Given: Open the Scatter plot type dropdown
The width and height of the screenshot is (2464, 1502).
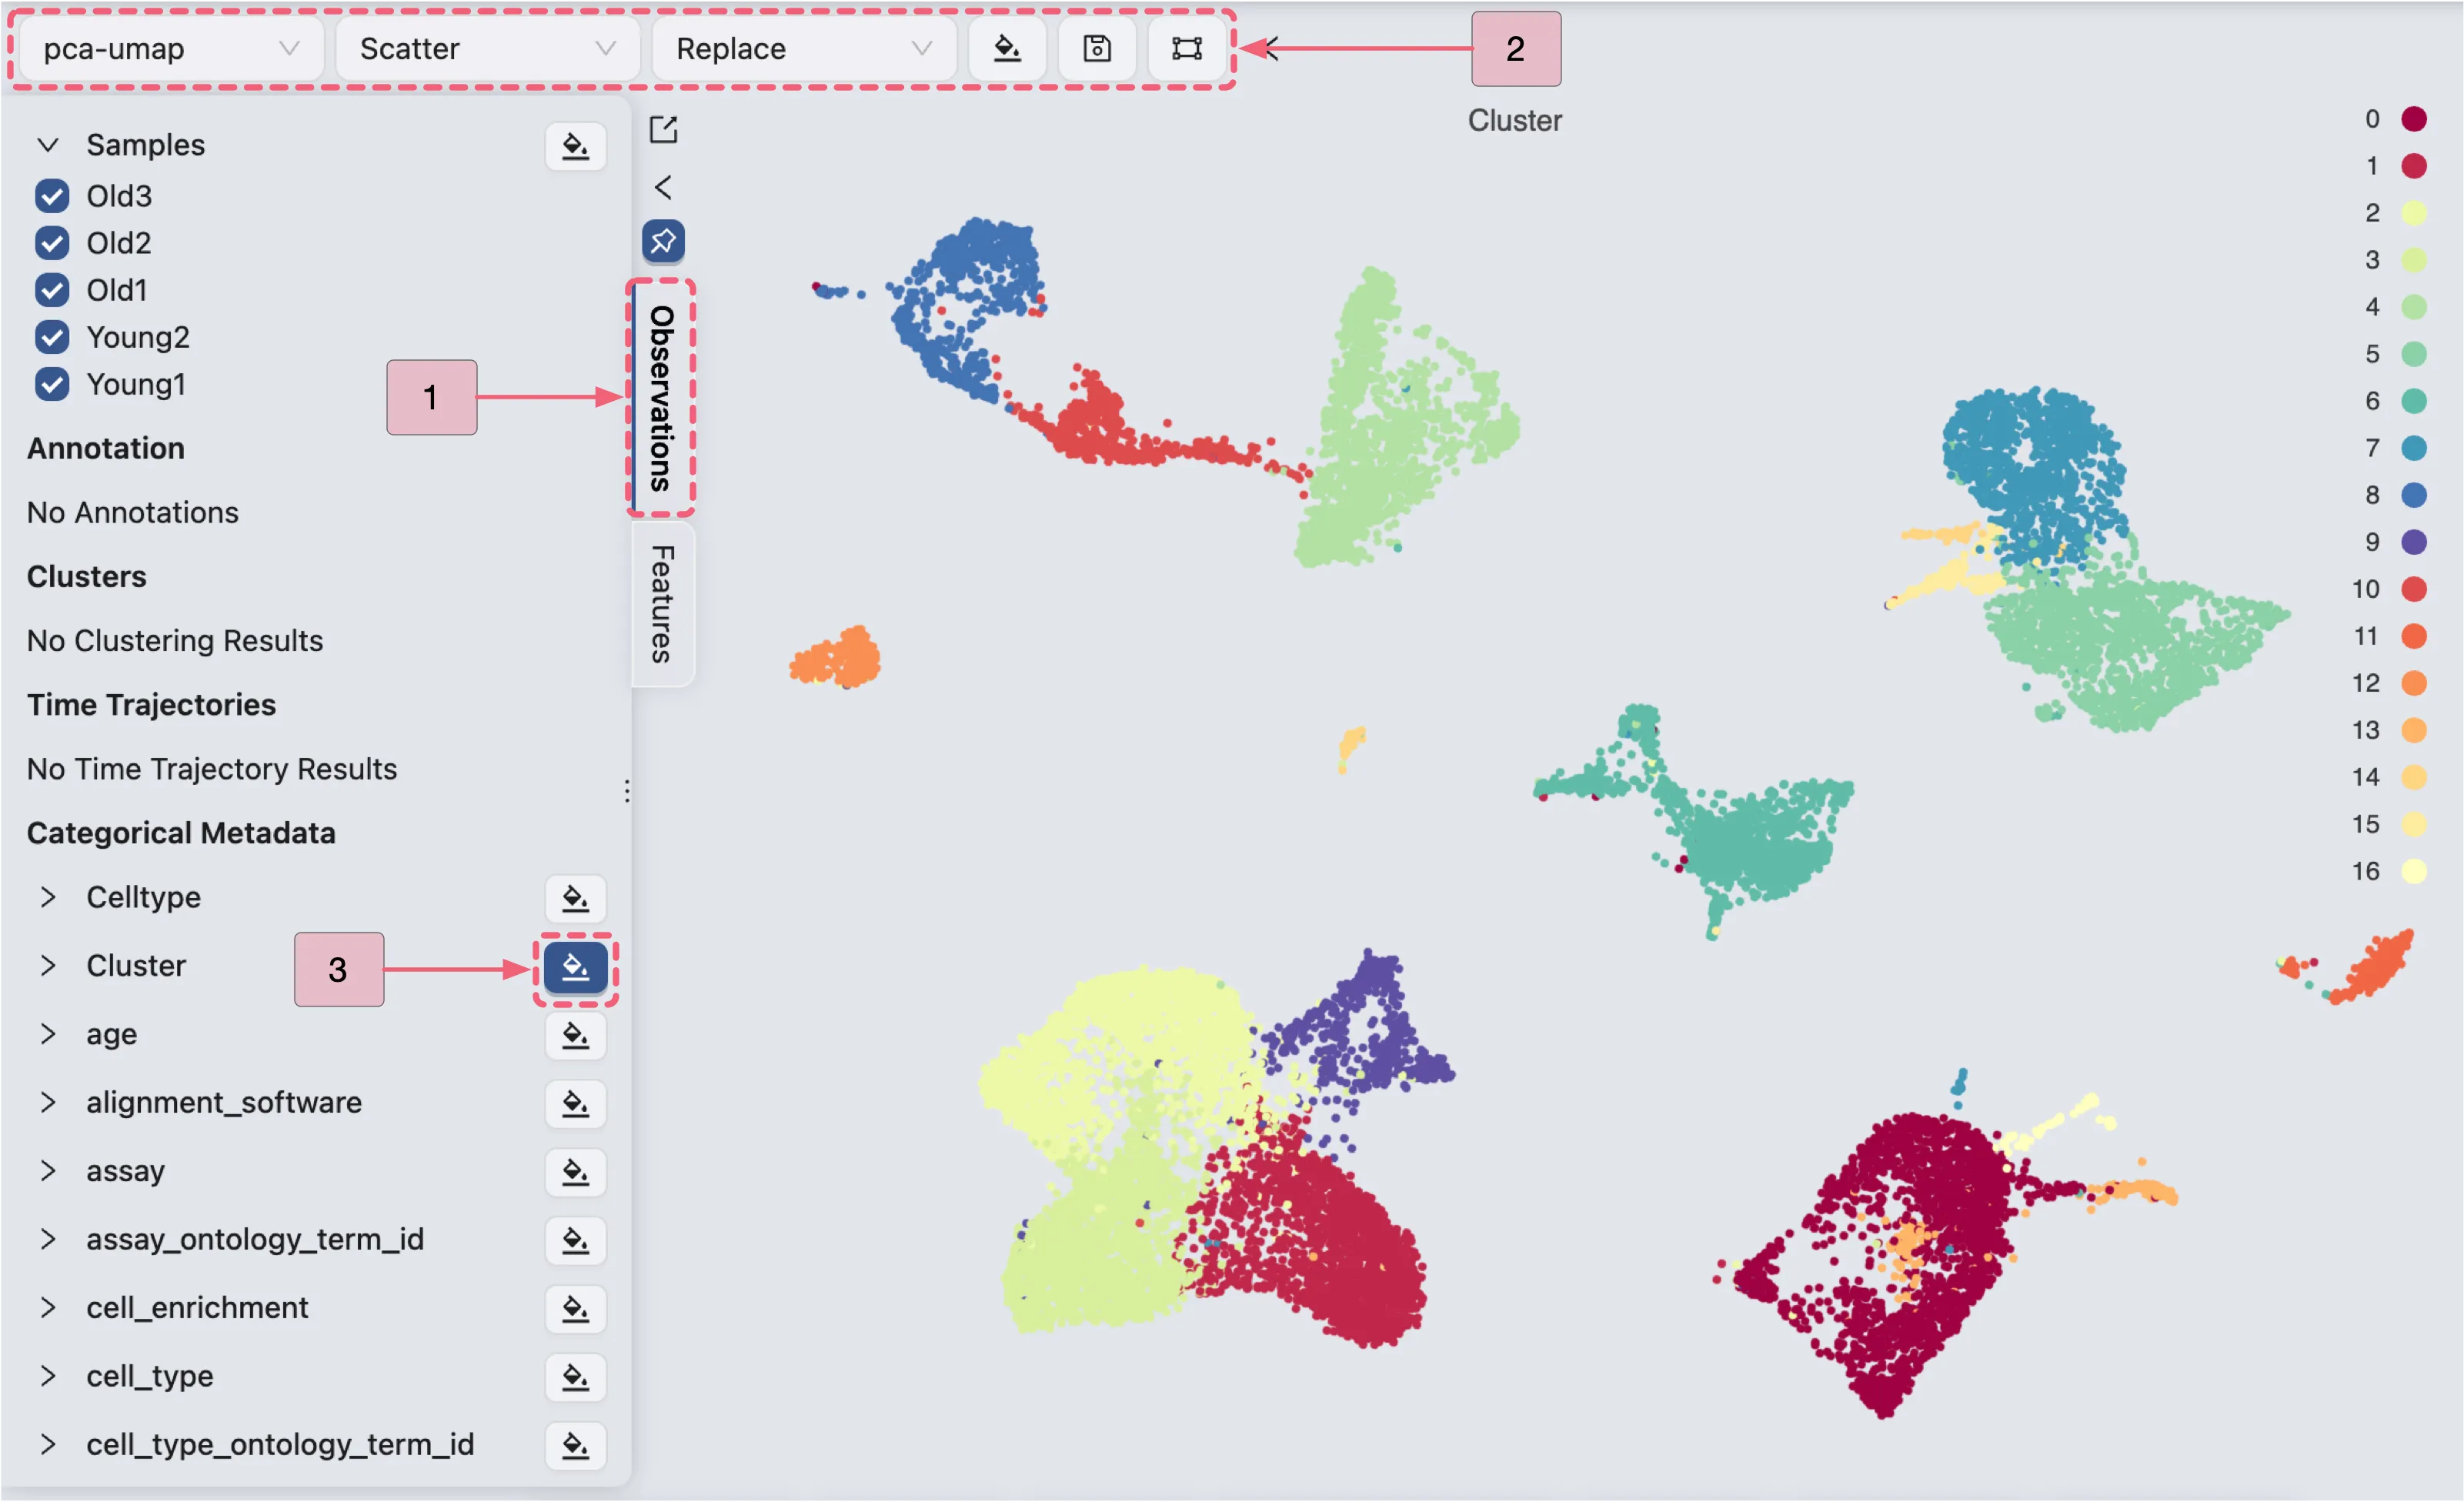Looking at the screenshot, I should (x=486, y=48).
